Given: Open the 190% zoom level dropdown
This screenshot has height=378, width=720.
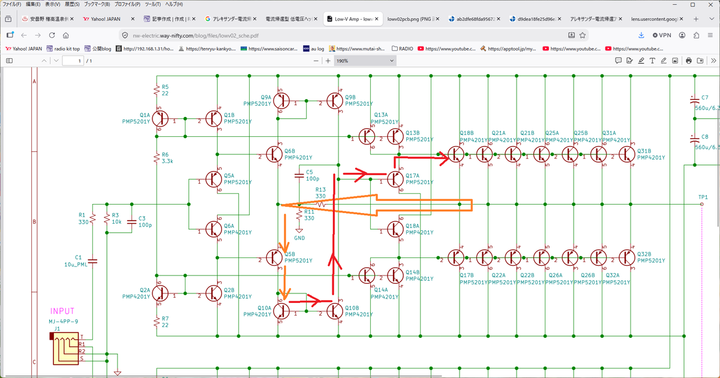Looking at the screenshot, I should [365, 61].
